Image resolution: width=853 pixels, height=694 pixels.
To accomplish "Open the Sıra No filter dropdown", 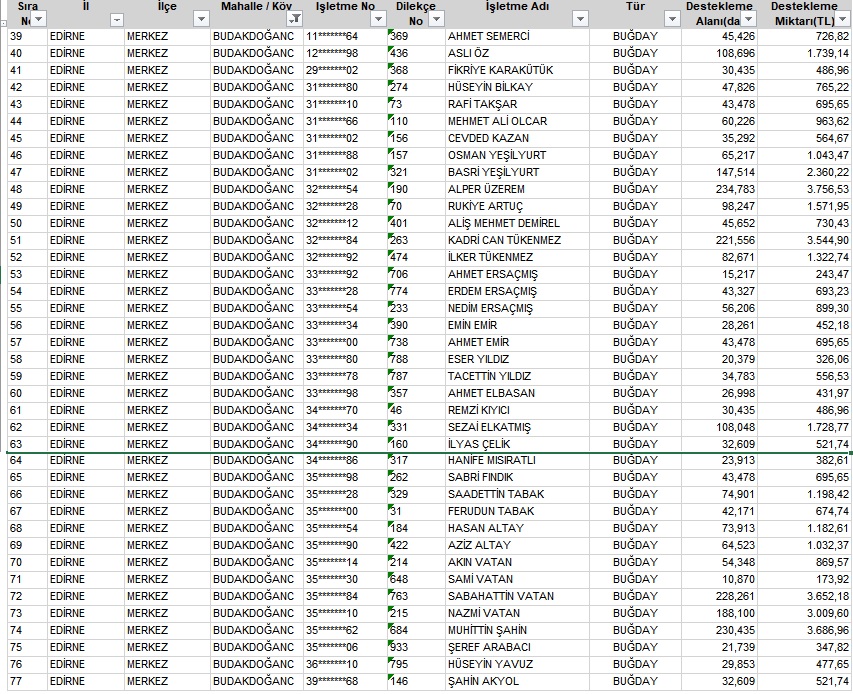I will click(38, 20).
